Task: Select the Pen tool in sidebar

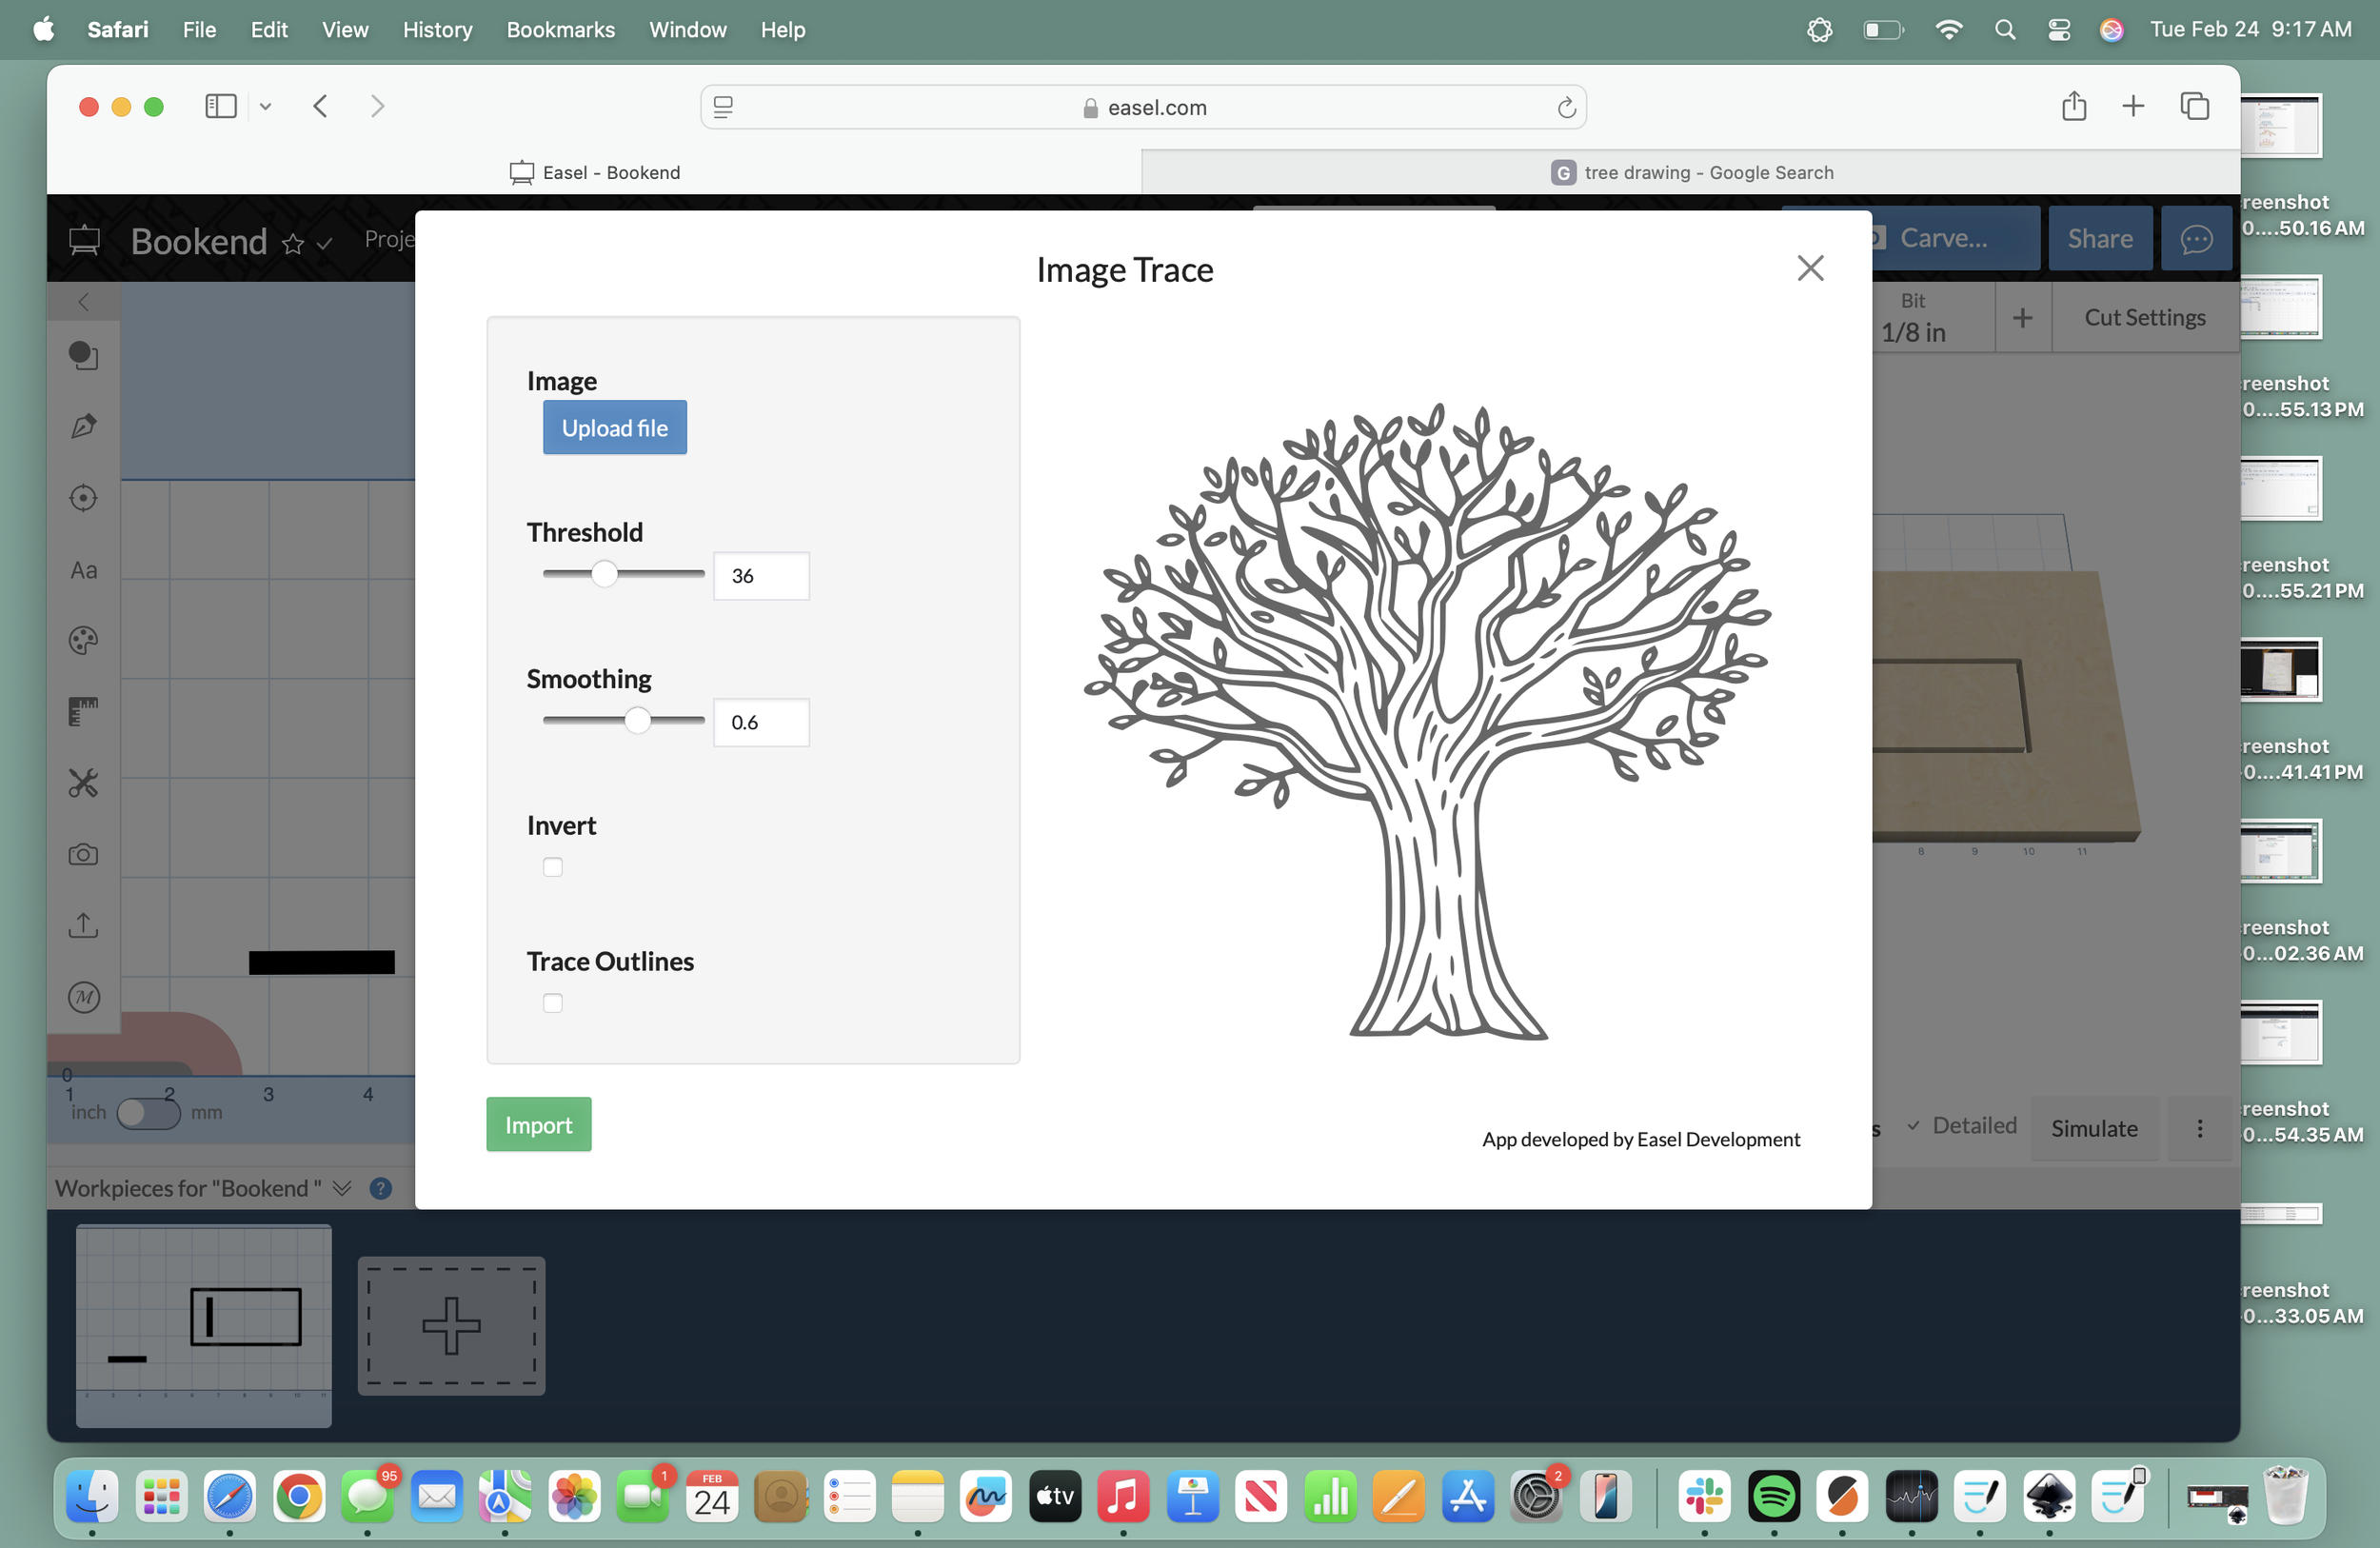Action: 83,427
